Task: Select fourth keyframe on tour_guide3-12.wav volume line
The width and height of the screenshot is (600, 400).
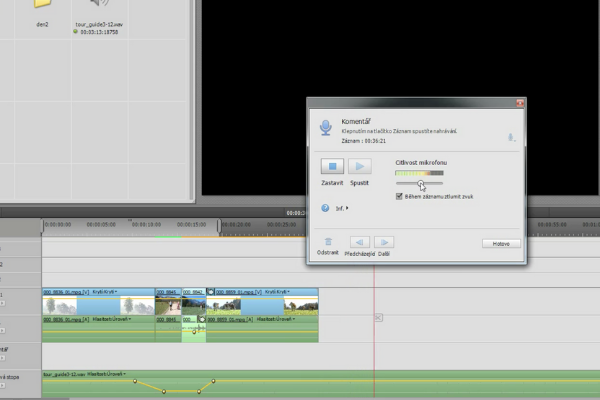Action: click(x=213, y=381)
